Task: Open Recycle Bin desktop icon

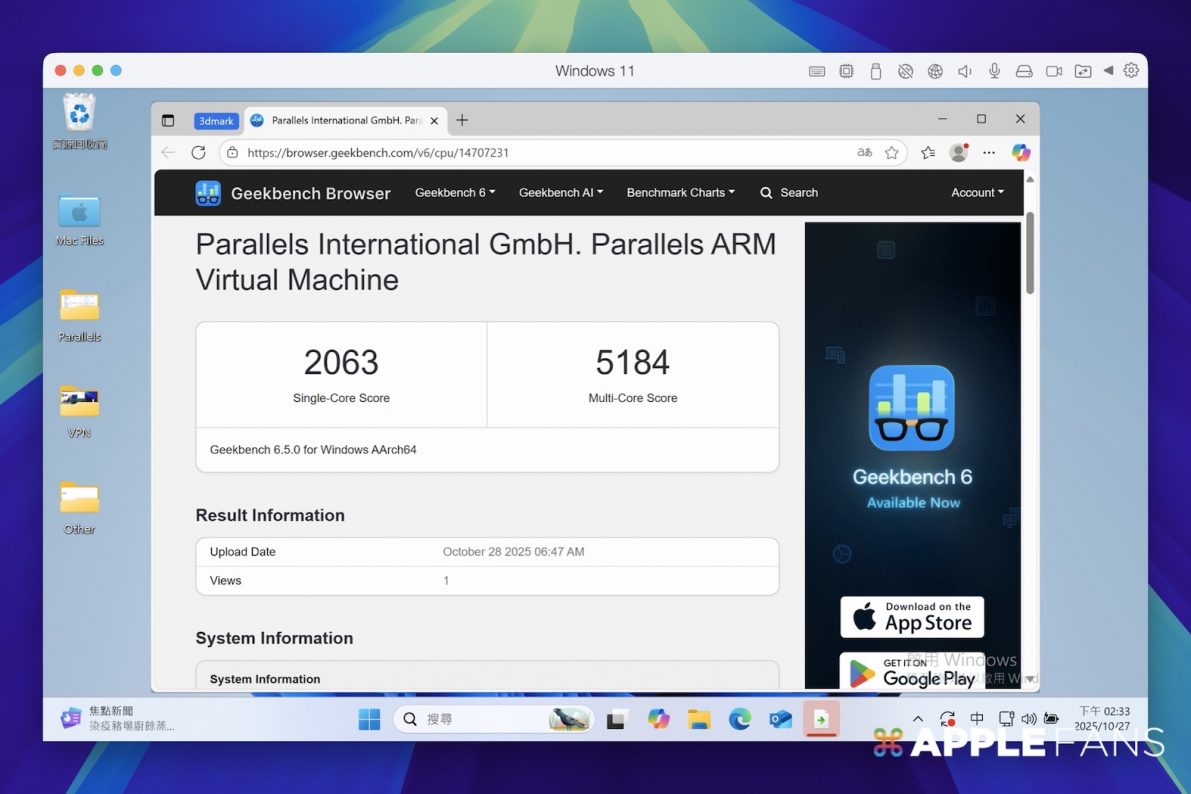Action: coord(79,114)
